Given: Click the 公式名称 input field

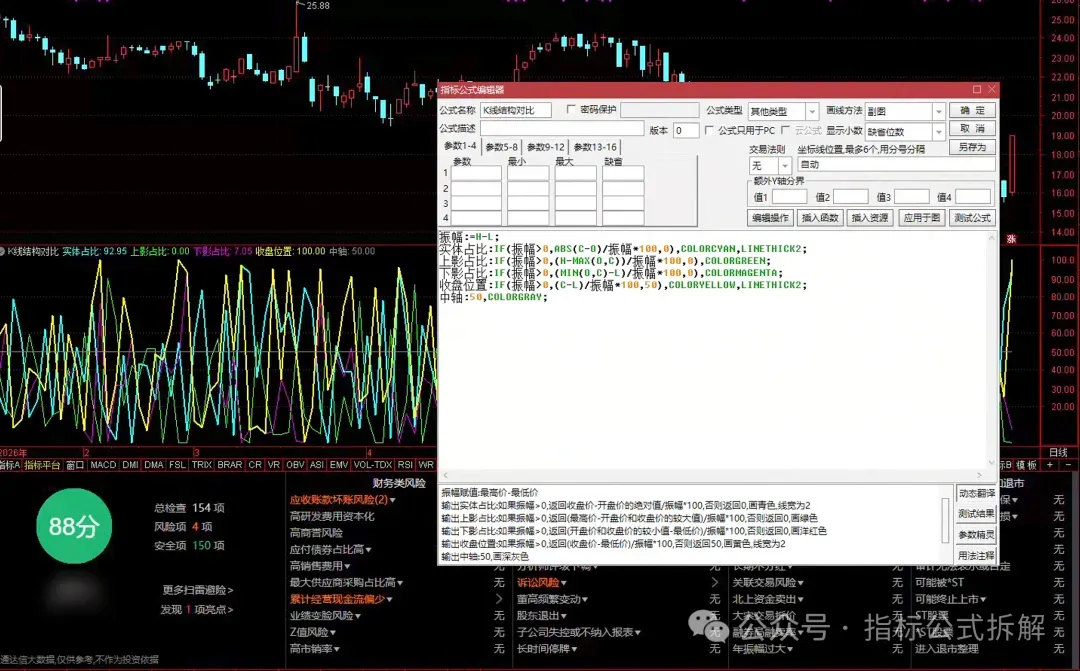Looking at the screenshot, I should click(x=515, y=110).
